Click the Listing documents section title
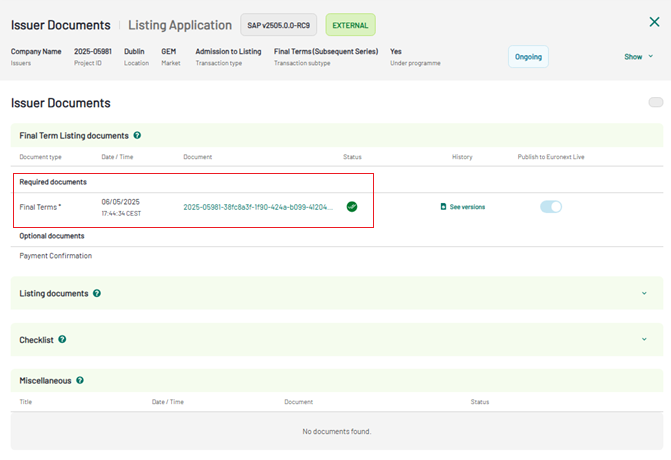 (x=53, y=294)
